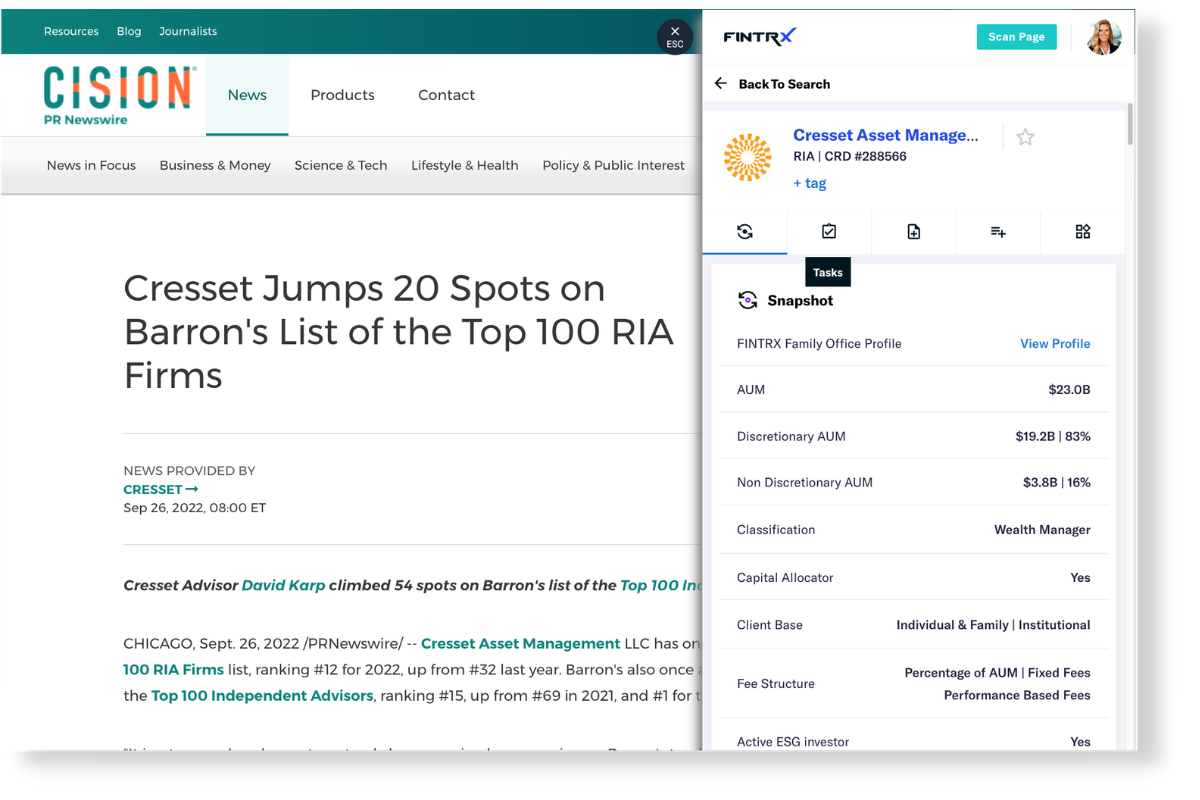Click the Snapshot section heading text

point(800,300)
